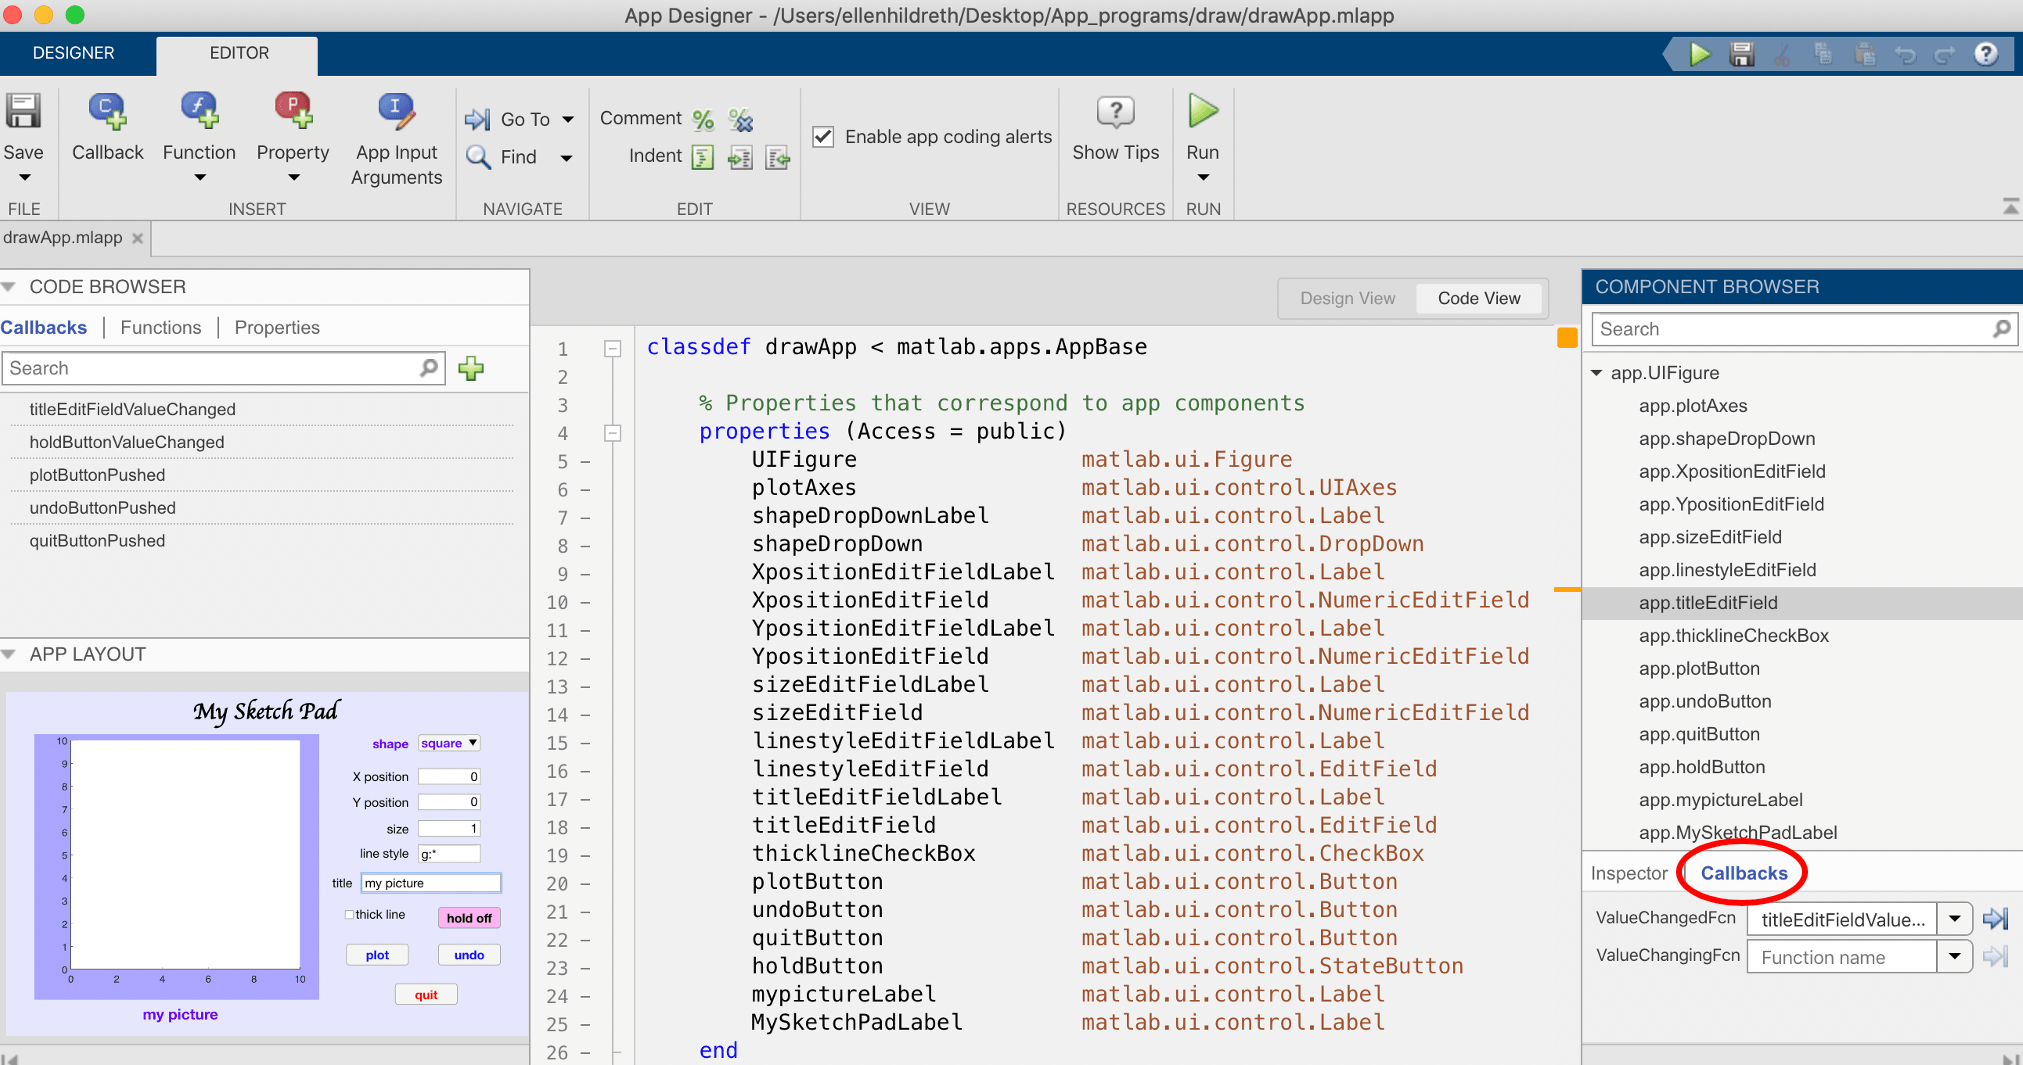The width and height of the screenshot is (2023, 1065).
Task: Open the ValueChangingFcn dropdown arrow
Action: pos(1954,957)
